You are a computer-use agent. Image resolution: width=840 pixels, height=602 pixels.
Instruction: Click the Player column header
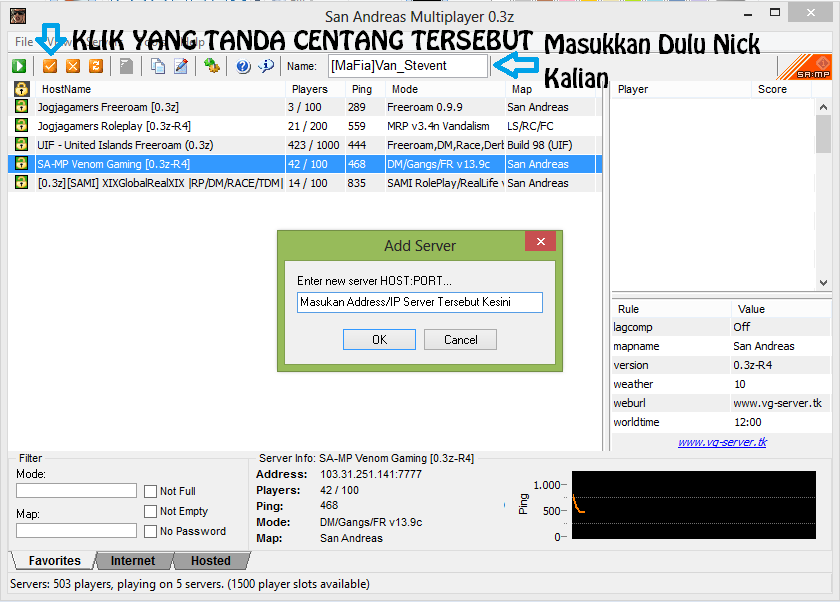681,89
